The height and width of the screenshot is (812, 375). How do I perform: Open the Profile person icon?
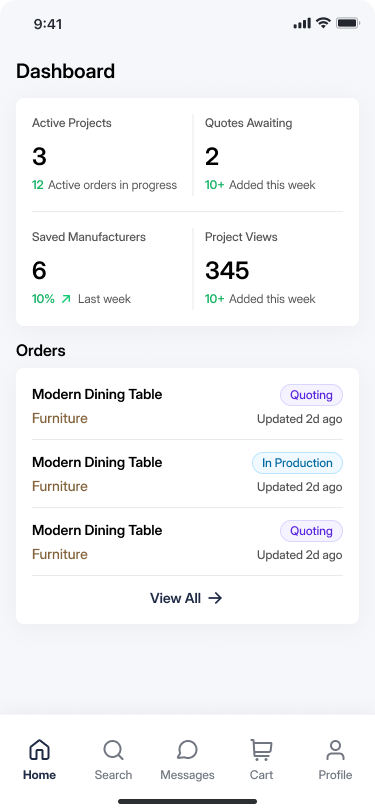tap(335, 749)
